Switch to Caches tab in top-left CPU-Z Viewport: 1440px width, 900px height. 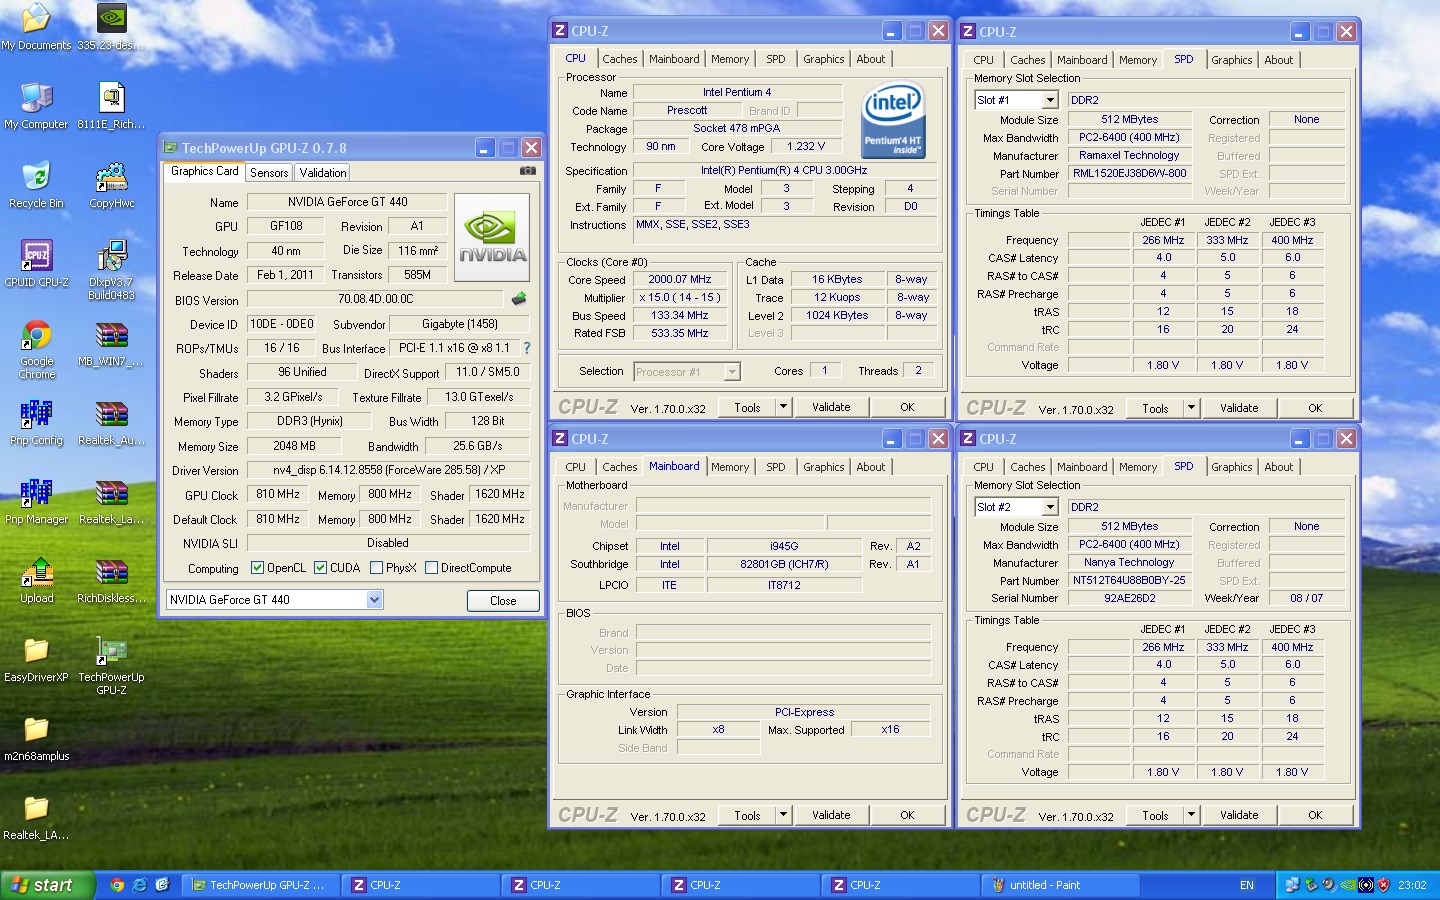(x=619, y=59)
